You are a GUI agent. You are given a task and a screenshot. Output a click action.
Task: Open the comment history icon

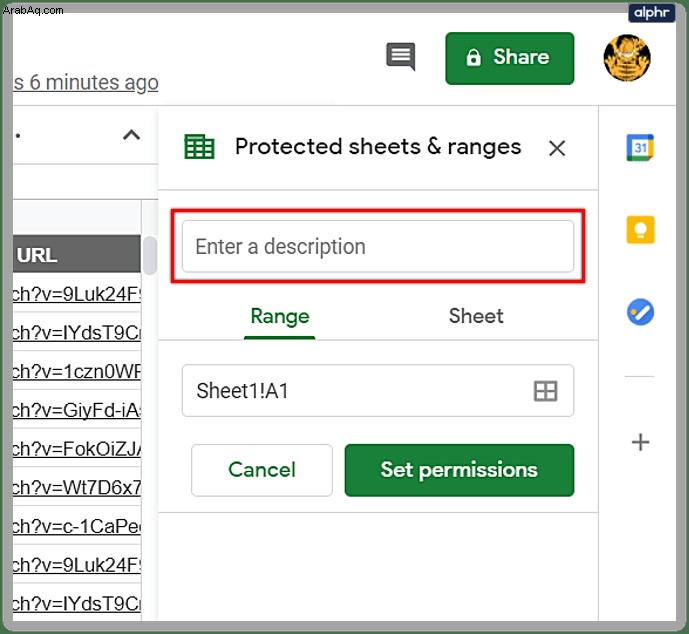point(400,56)
